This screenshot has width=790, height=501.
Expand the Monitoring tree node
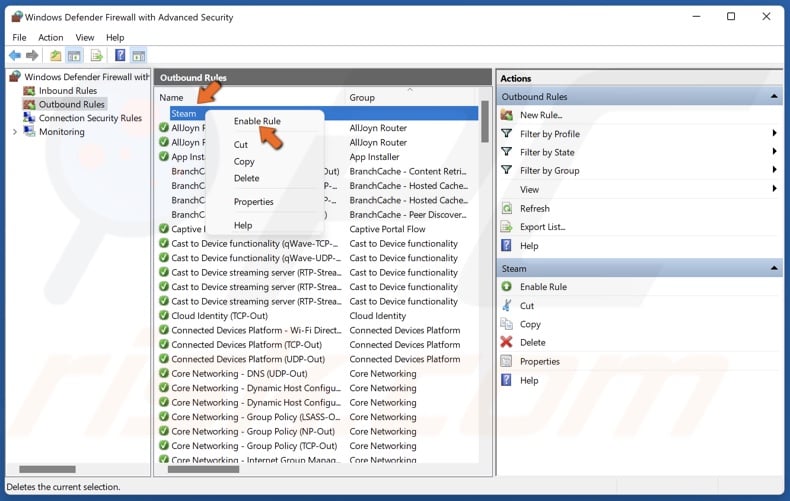[15, 132]
